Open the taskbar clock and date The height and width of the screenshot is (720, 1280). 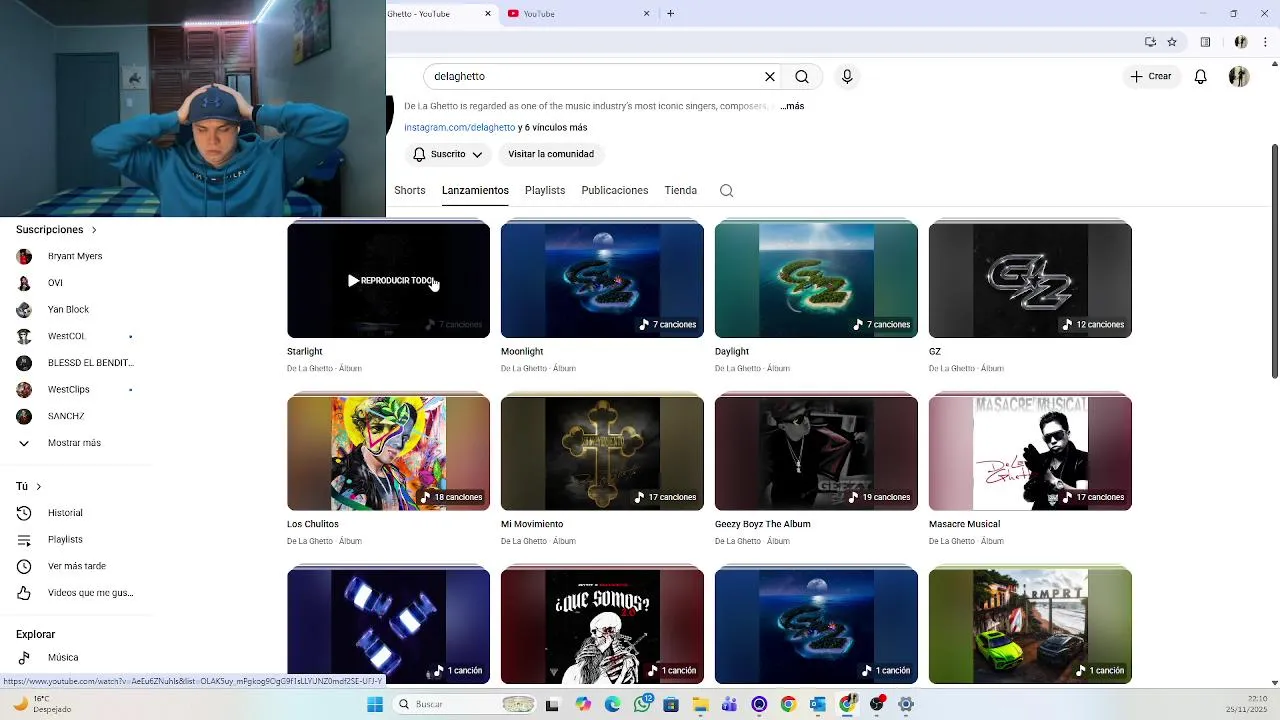pos(1246,704)
